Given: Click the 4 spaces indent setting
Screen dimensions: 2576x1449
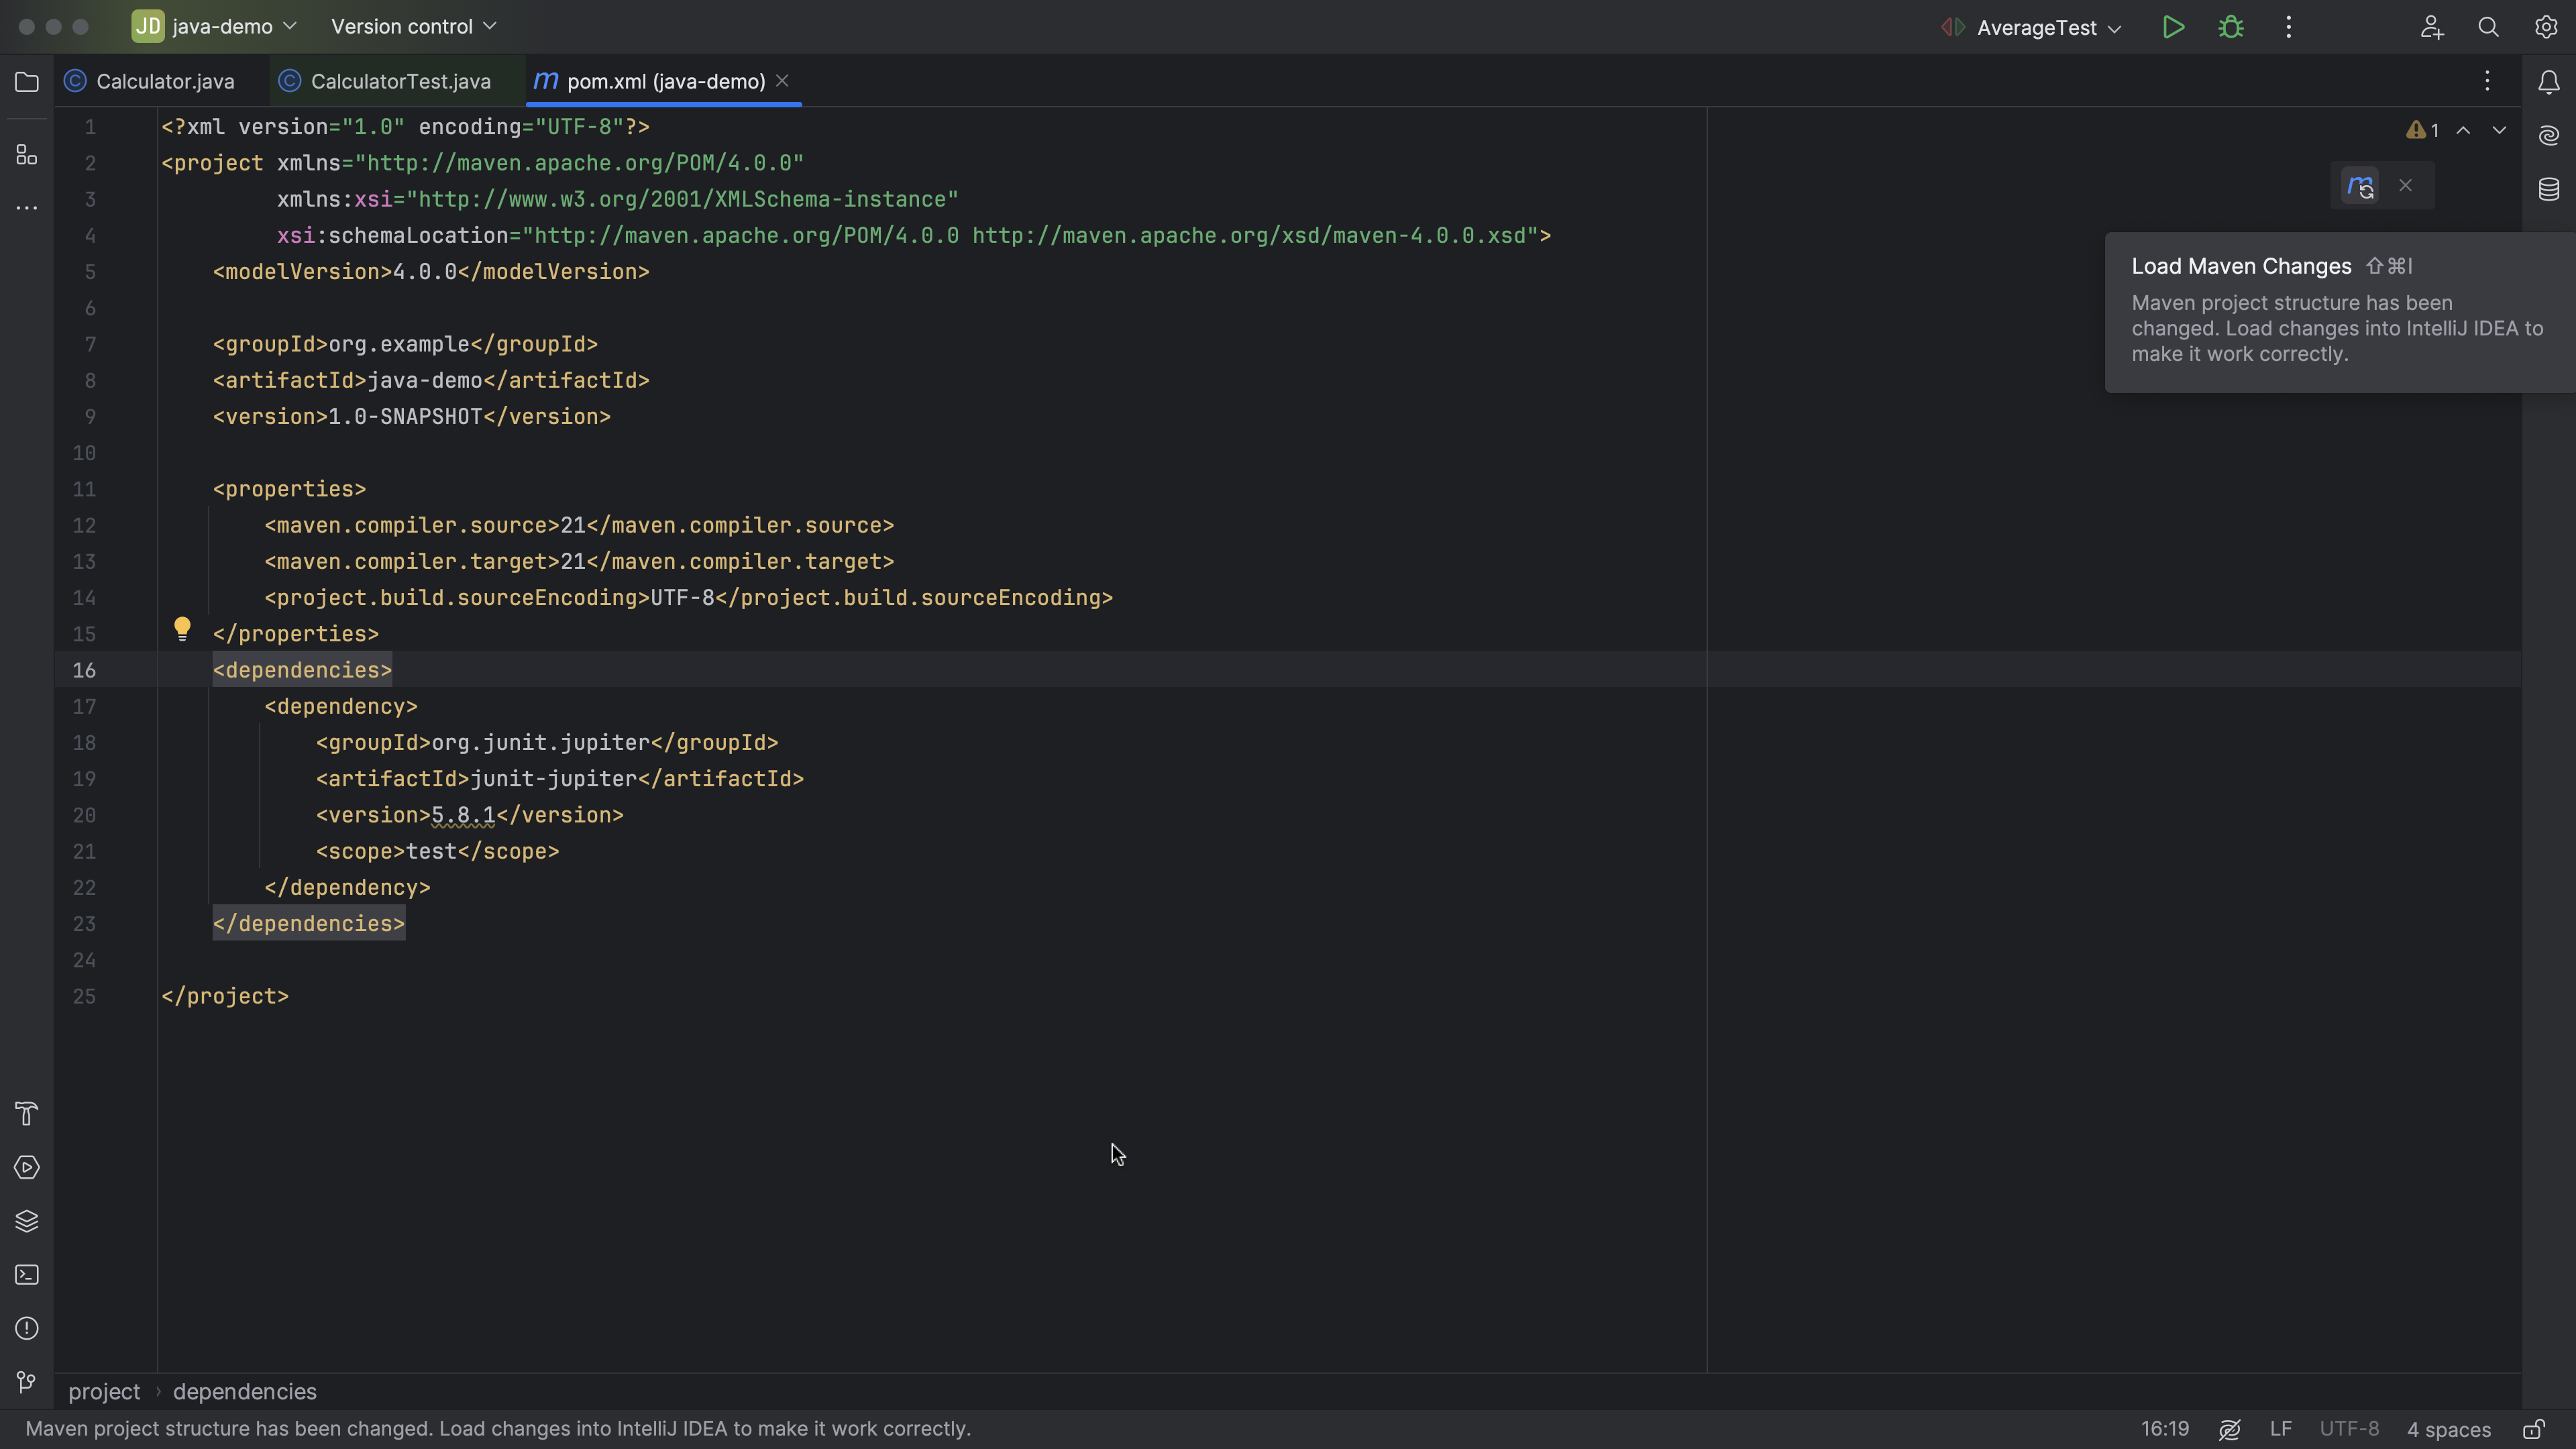Looking at the screenshot, I should click(2447, 1429).
